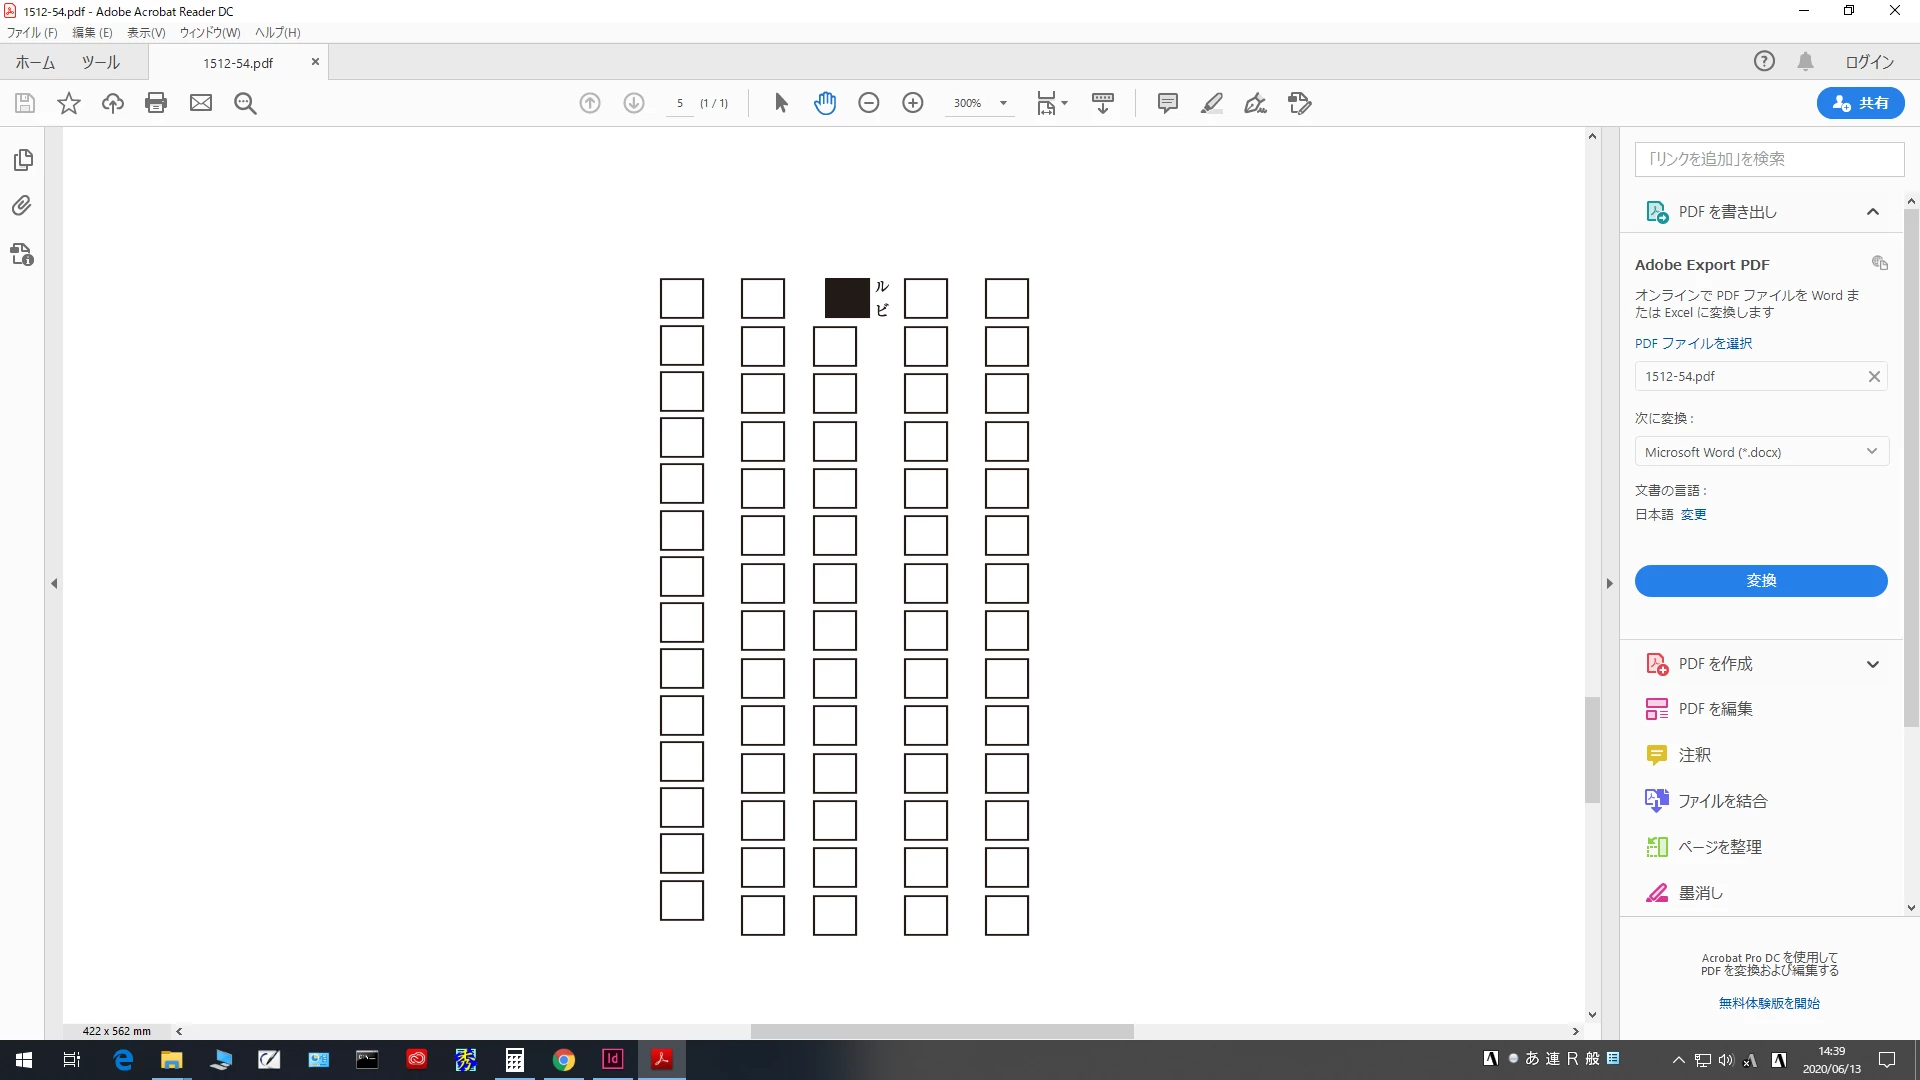The height and width of the screenshot is (1080, 1920).
Task: Open the attachments paperclip panel
Action: click(22, 206)
